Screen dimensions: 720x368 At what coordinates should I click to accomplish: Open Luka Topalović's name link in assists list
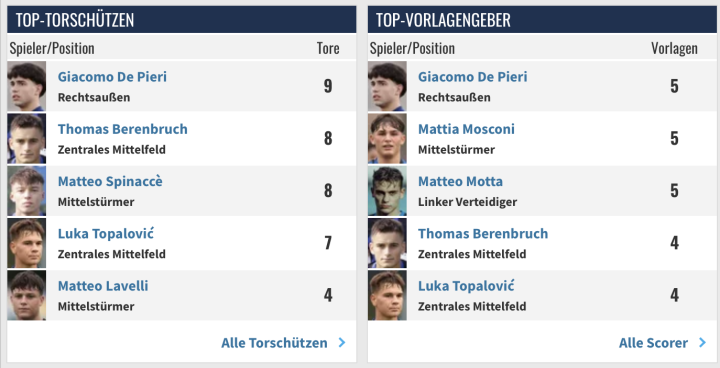click(x=466, y=286)
